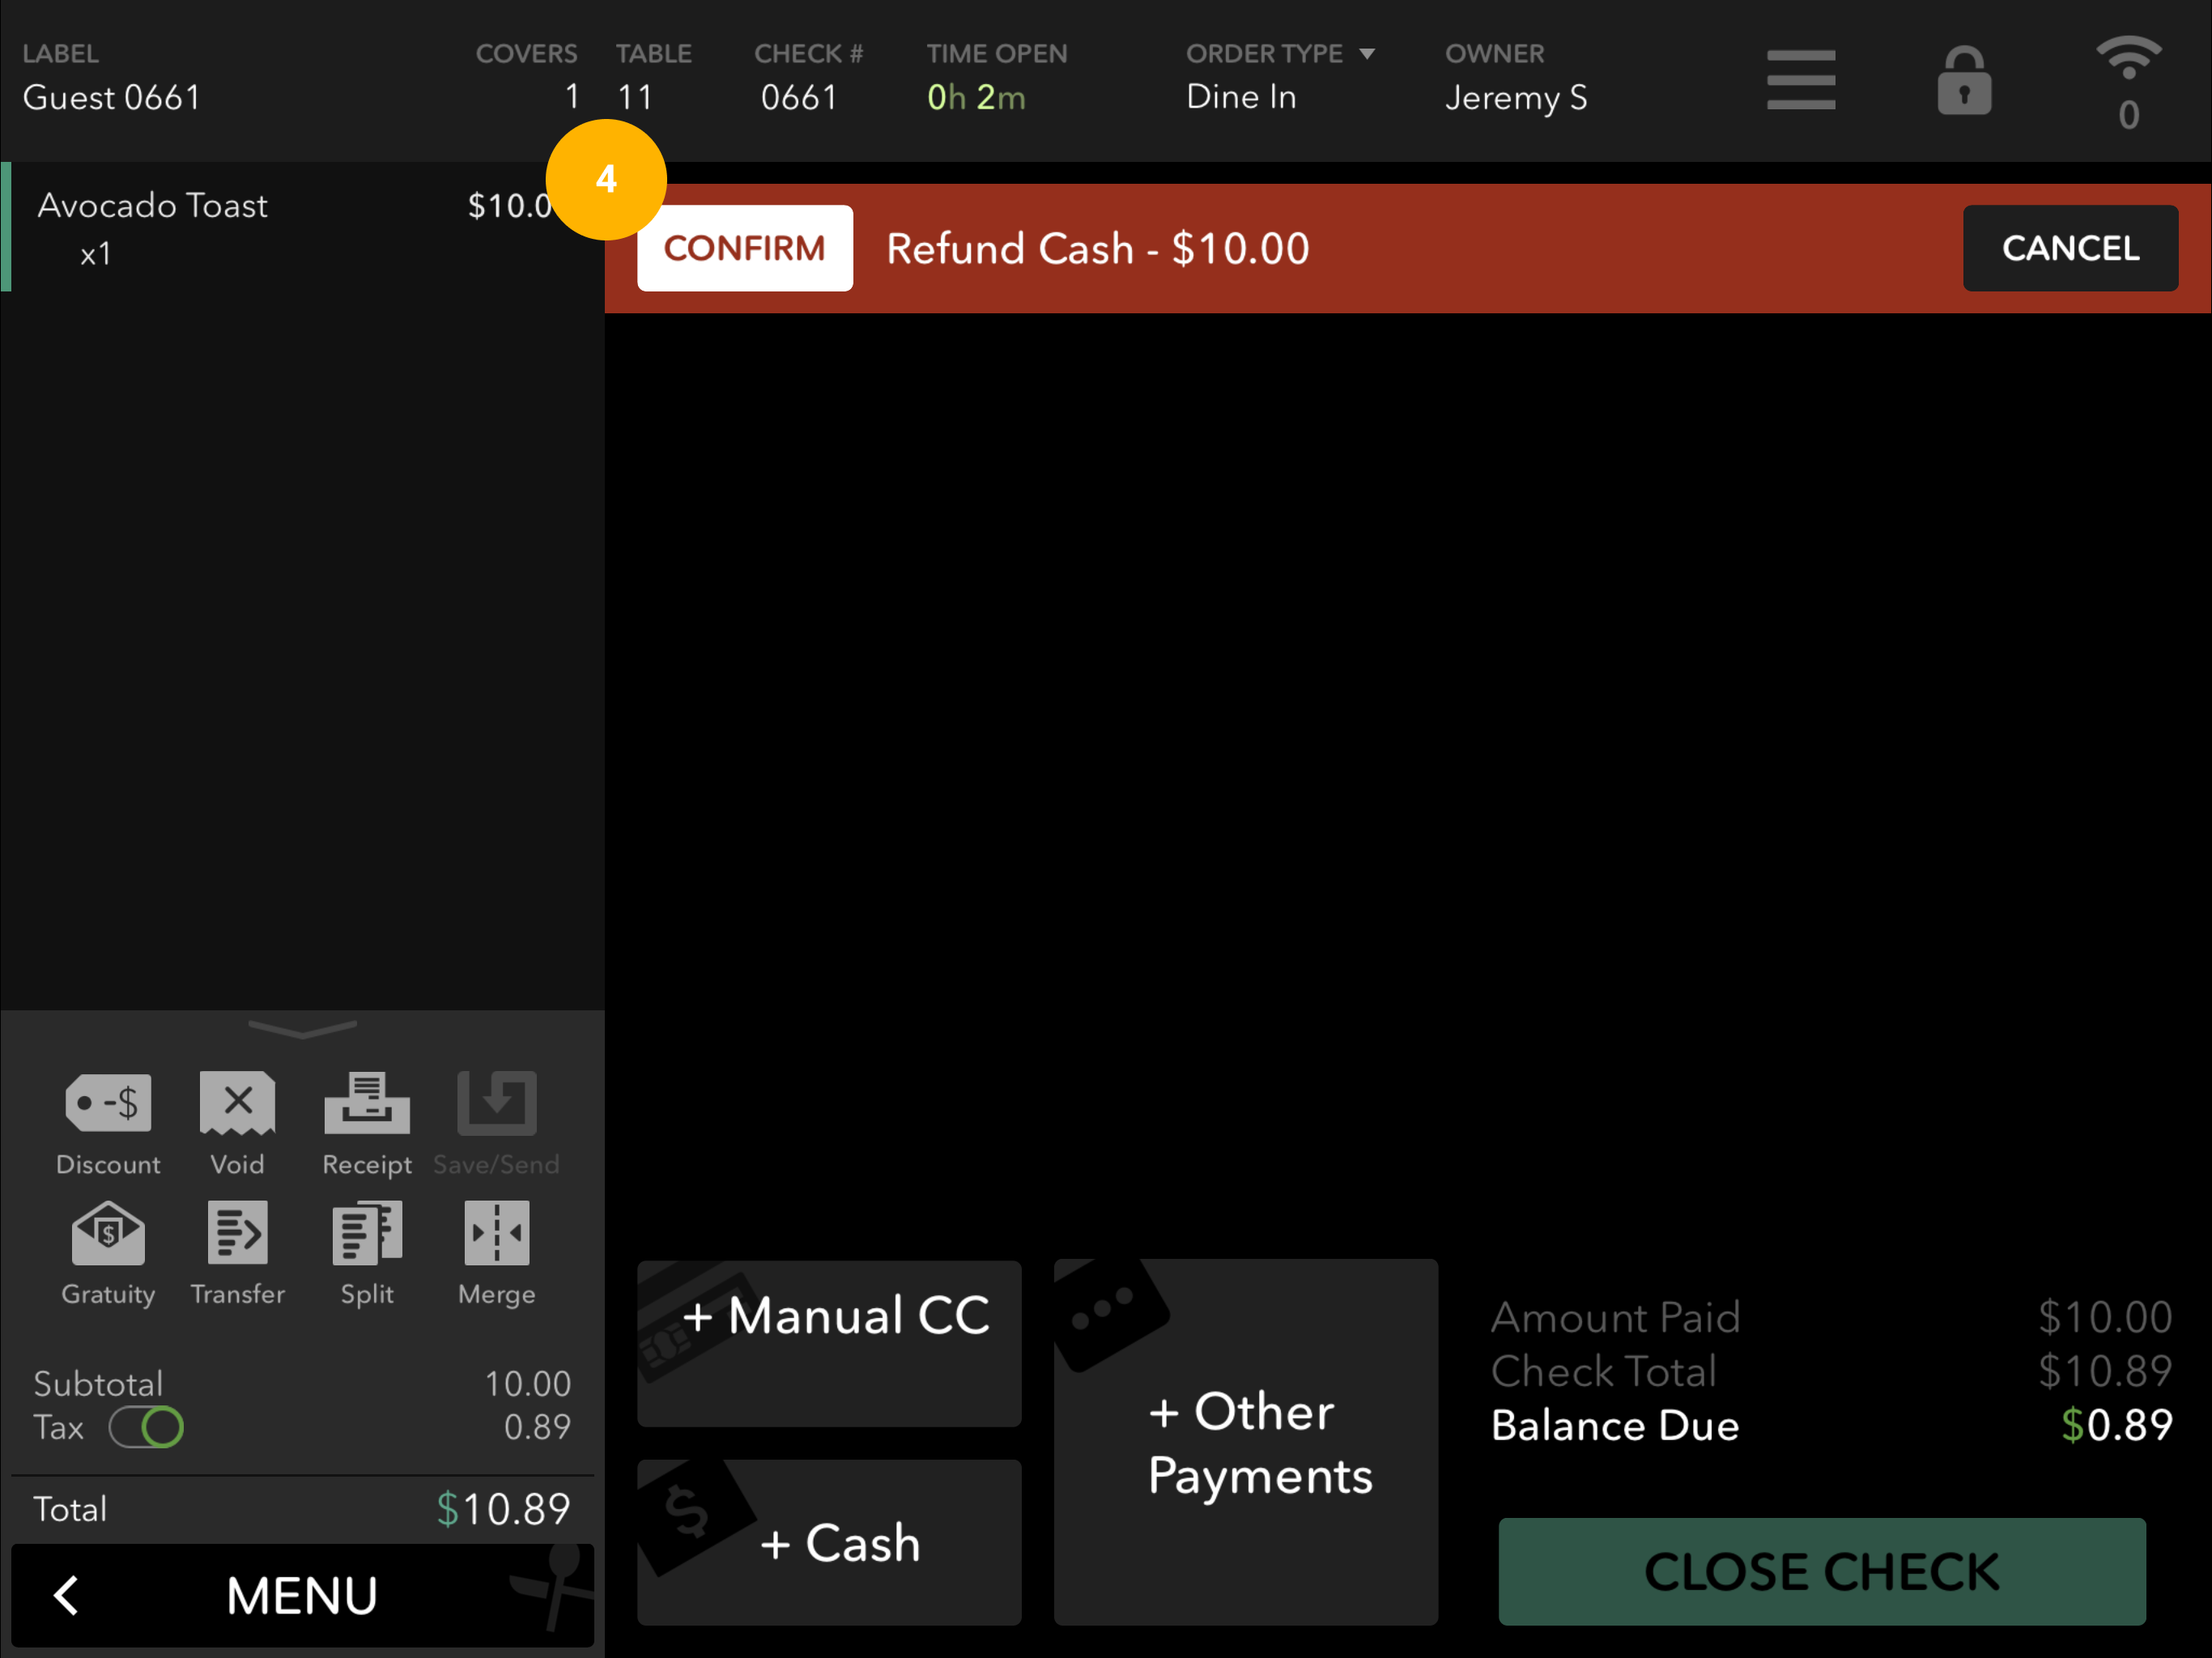Image resolution: width=2212 pixels, height=1658 pixels.
Task: Toggle the Tax switch
Action: (146, 1427)
